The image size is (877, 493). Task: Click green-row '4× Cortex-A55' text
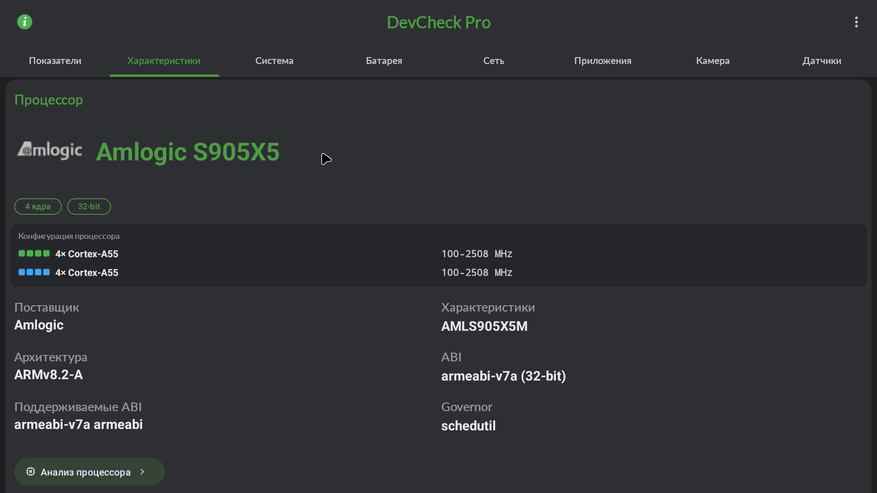pos(87,254)
